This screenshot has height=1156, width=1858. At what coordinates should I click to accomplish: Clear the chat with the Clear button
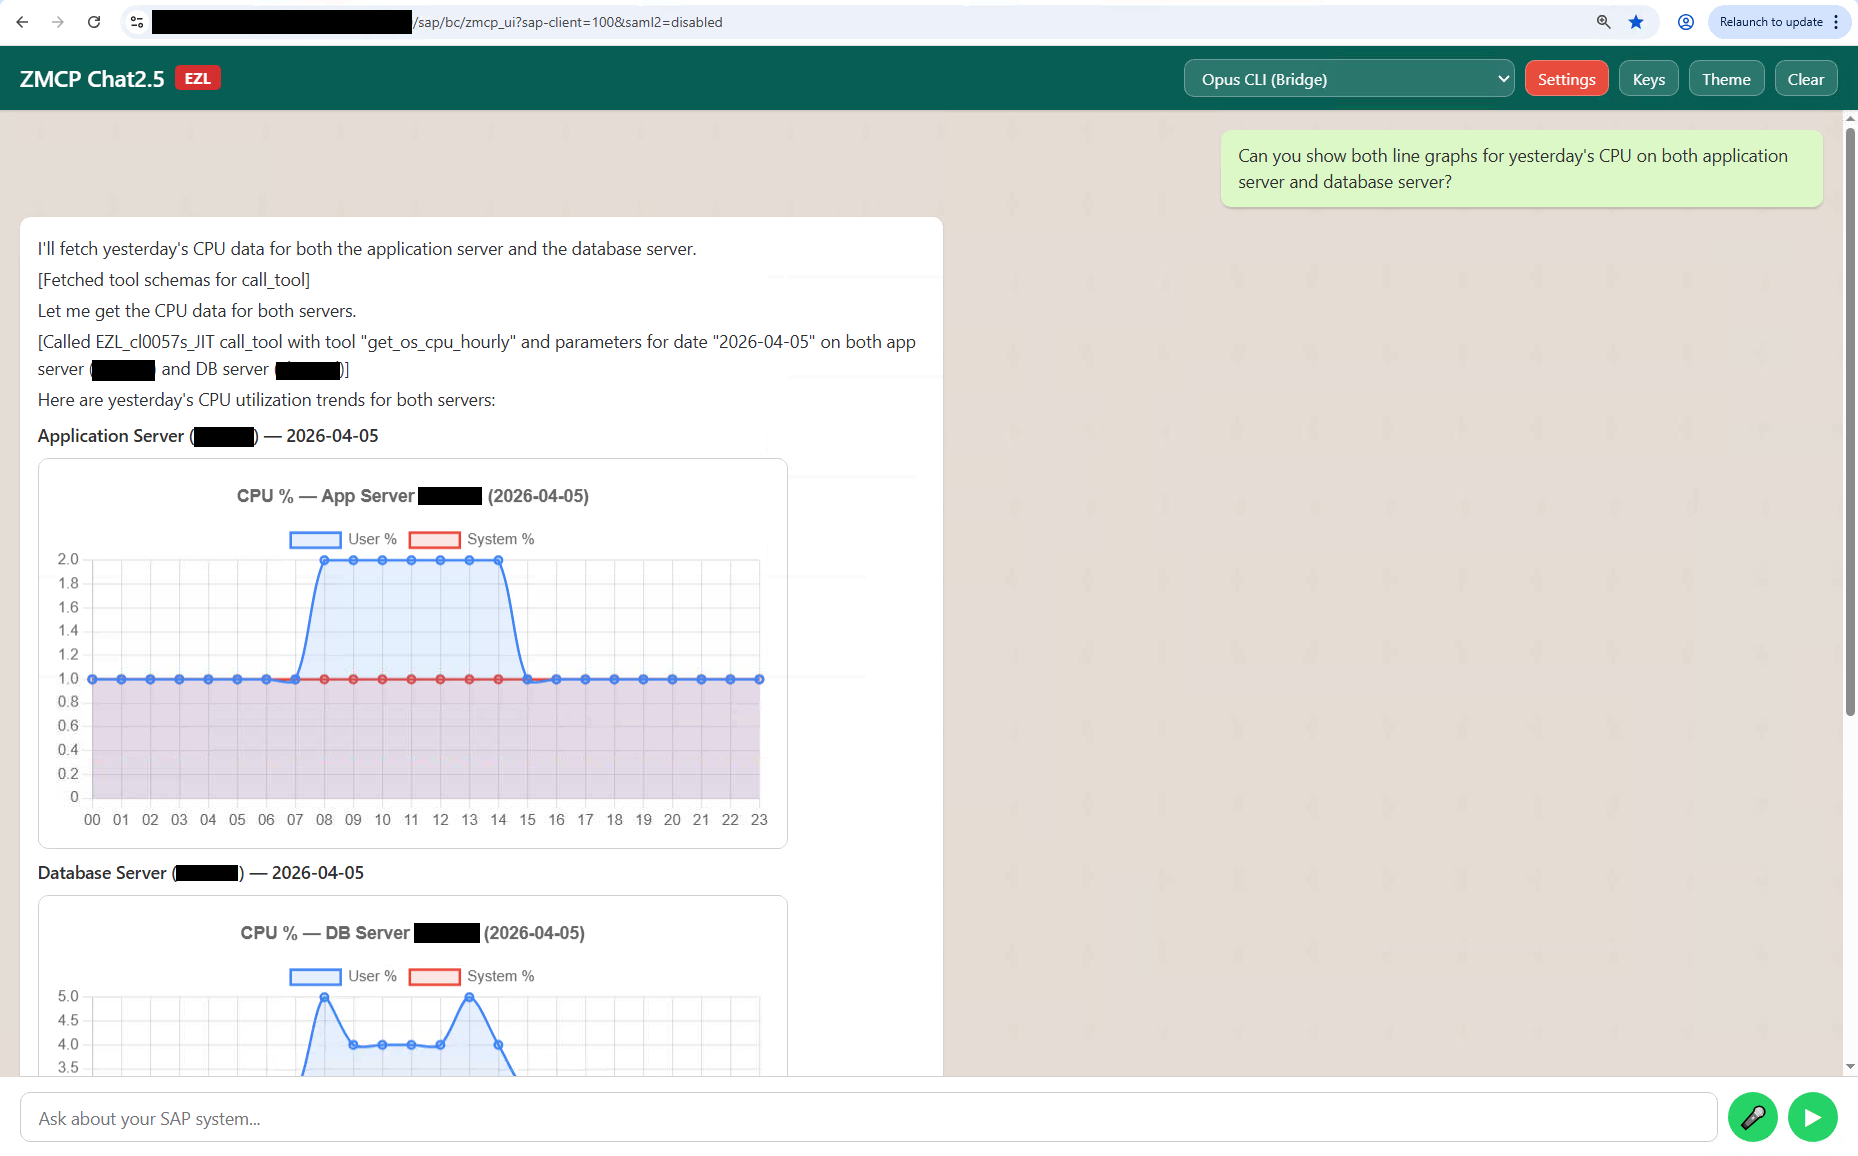point(1805,79)
